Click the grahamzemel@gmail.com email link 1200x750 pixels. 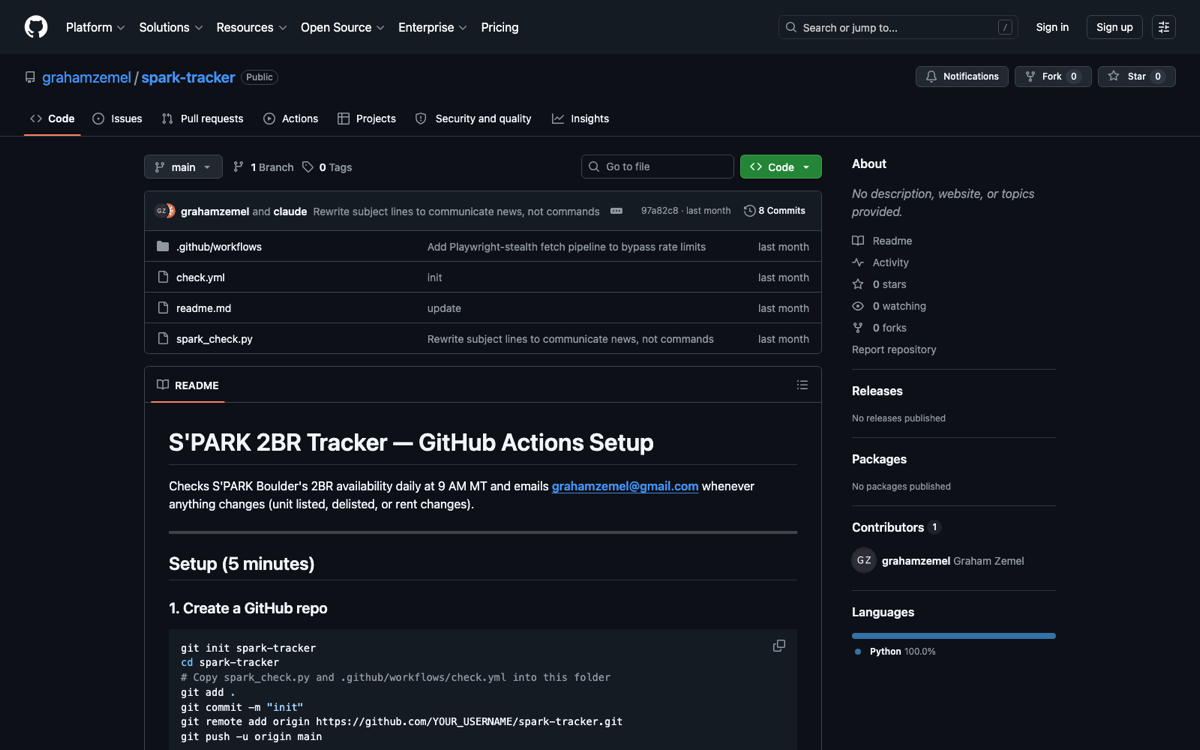click(625, 487)
